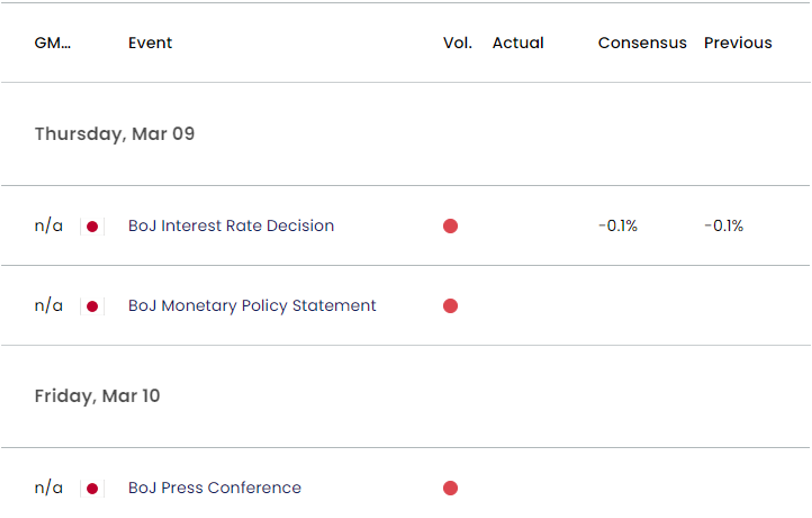
Task: Click Japan flag icon beside BoJ Press Conference
Action: pos(92,488)
